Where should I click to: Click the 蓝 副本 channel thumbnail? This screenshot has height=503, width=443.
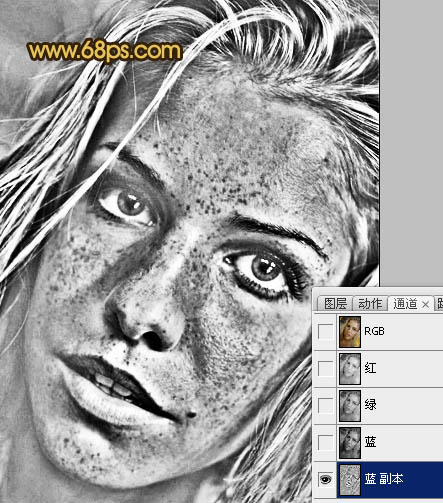click(350, 480)
